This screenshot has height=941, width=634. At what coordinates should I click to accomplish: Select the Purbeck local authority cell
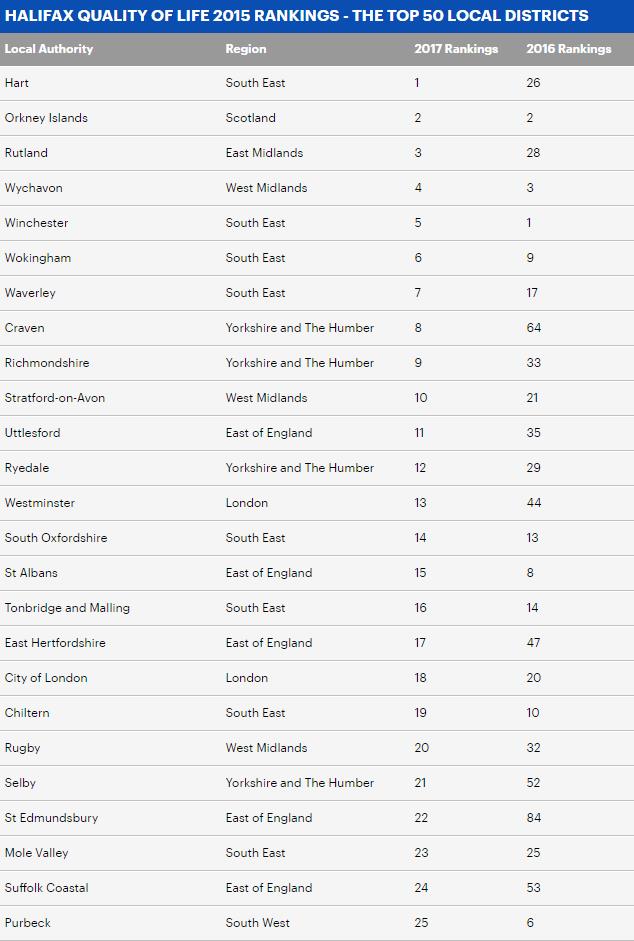27,923
